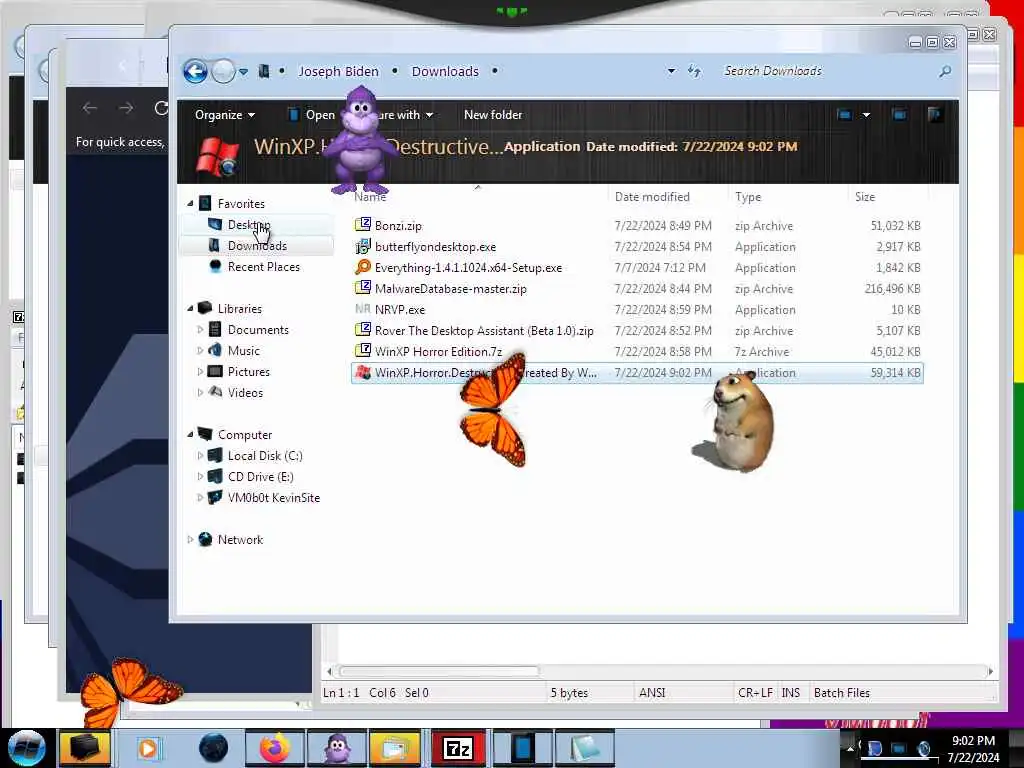Expand the Pictures library
Image resolution: width=1024 pixels, height=768 pixels.
pos(200,372)
